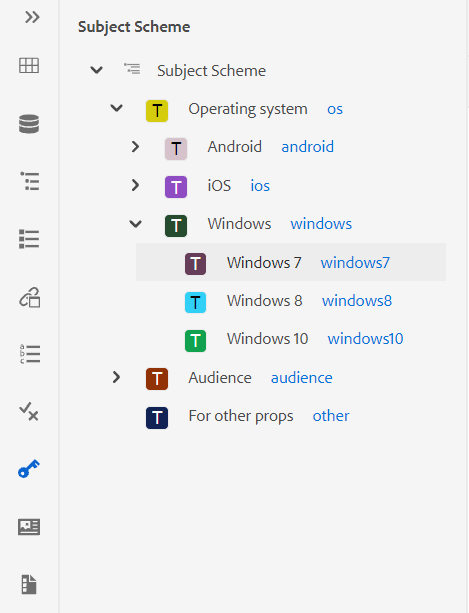469x613 pixels.
Task: Open the image card panel icon
Action: [x=29, y=527]
